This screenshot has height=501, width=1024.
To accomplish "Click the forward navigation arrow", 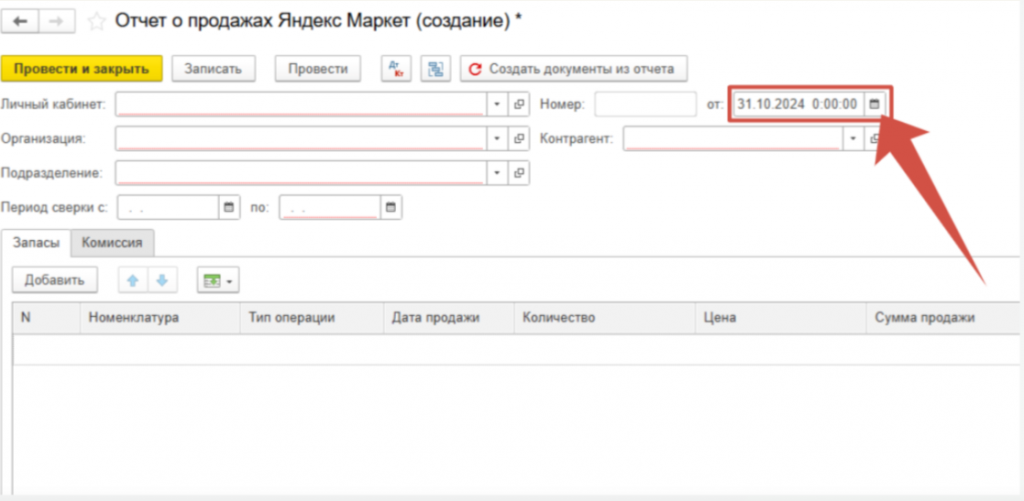I will [x=56, y=20].
